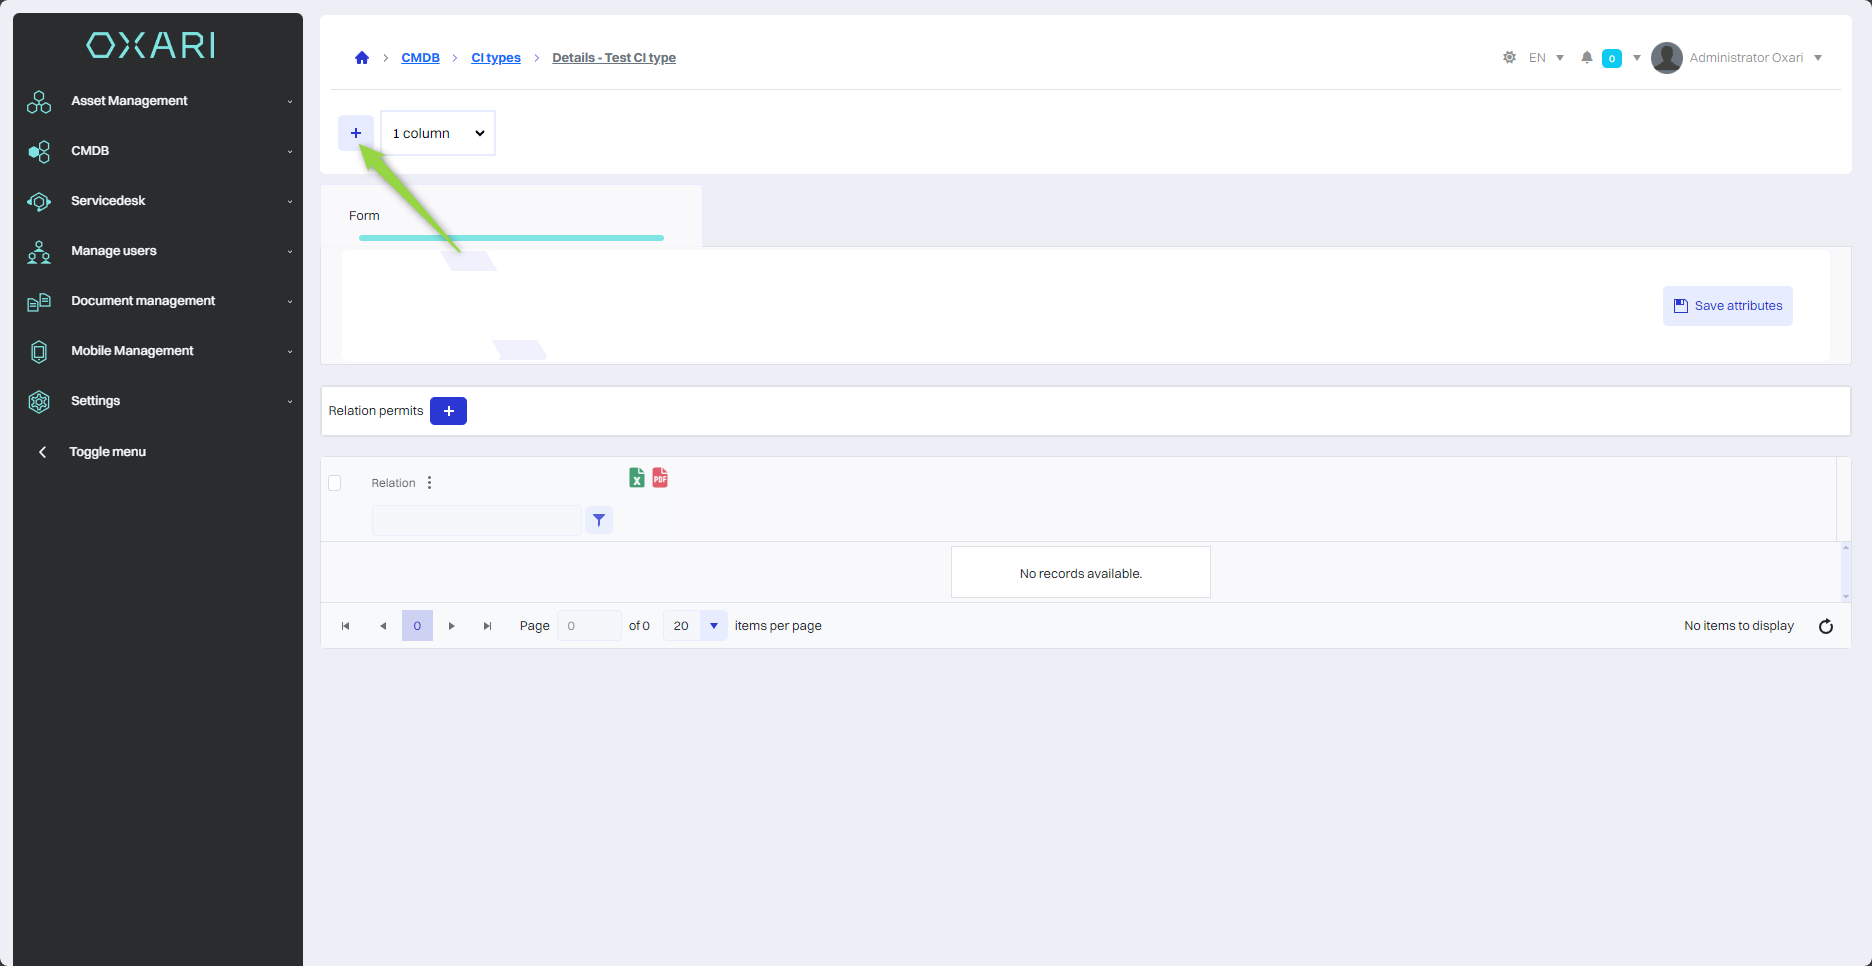Viewport: 1872px width, 966px height.
Task: Open notifications bell
Action: [x=1586, y=58]
